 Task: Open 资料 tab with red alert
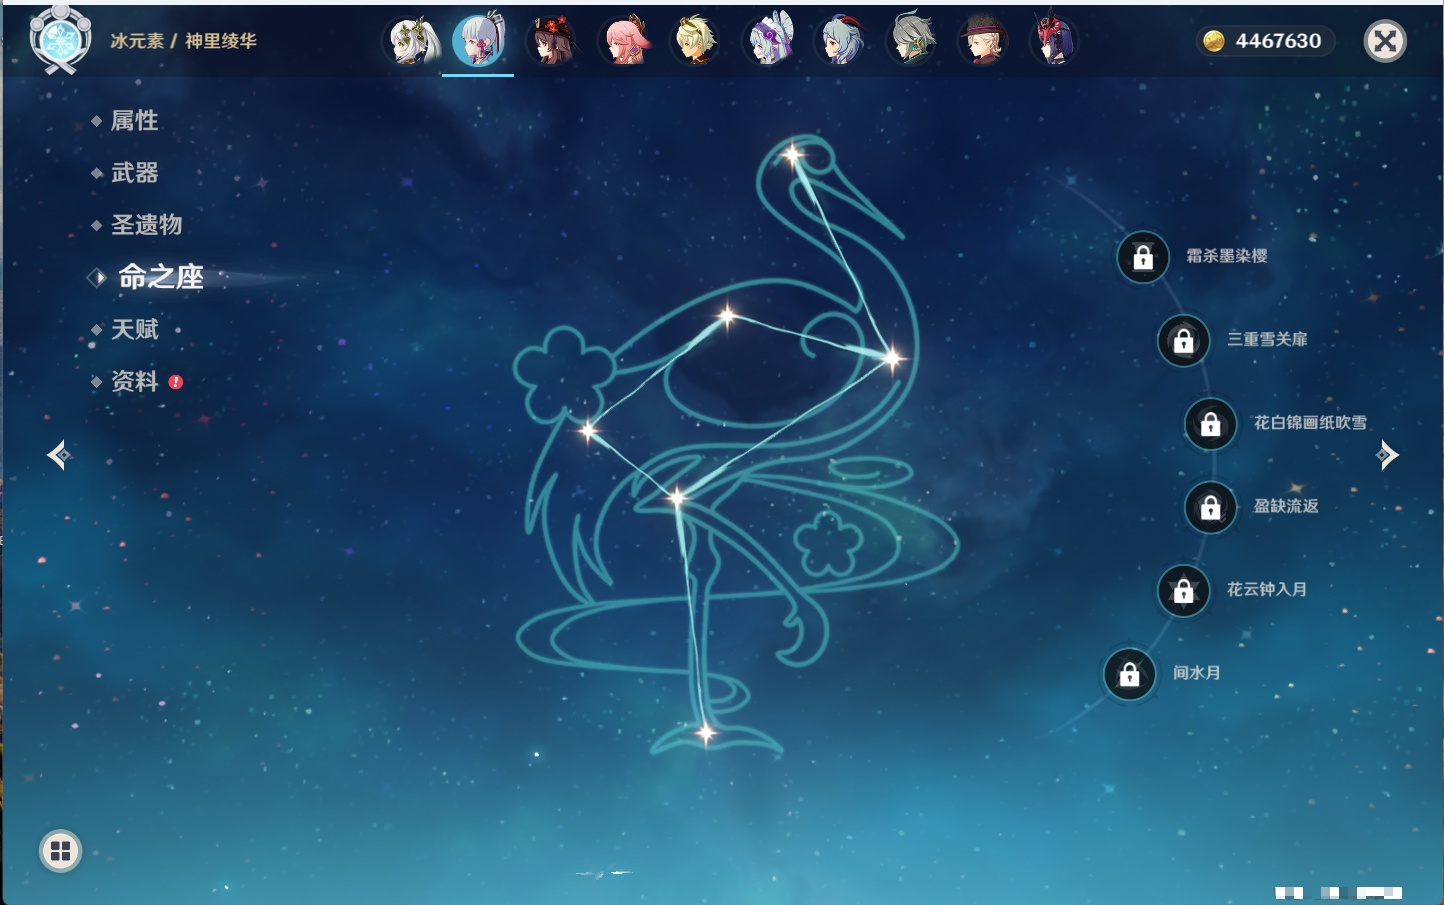134,381
